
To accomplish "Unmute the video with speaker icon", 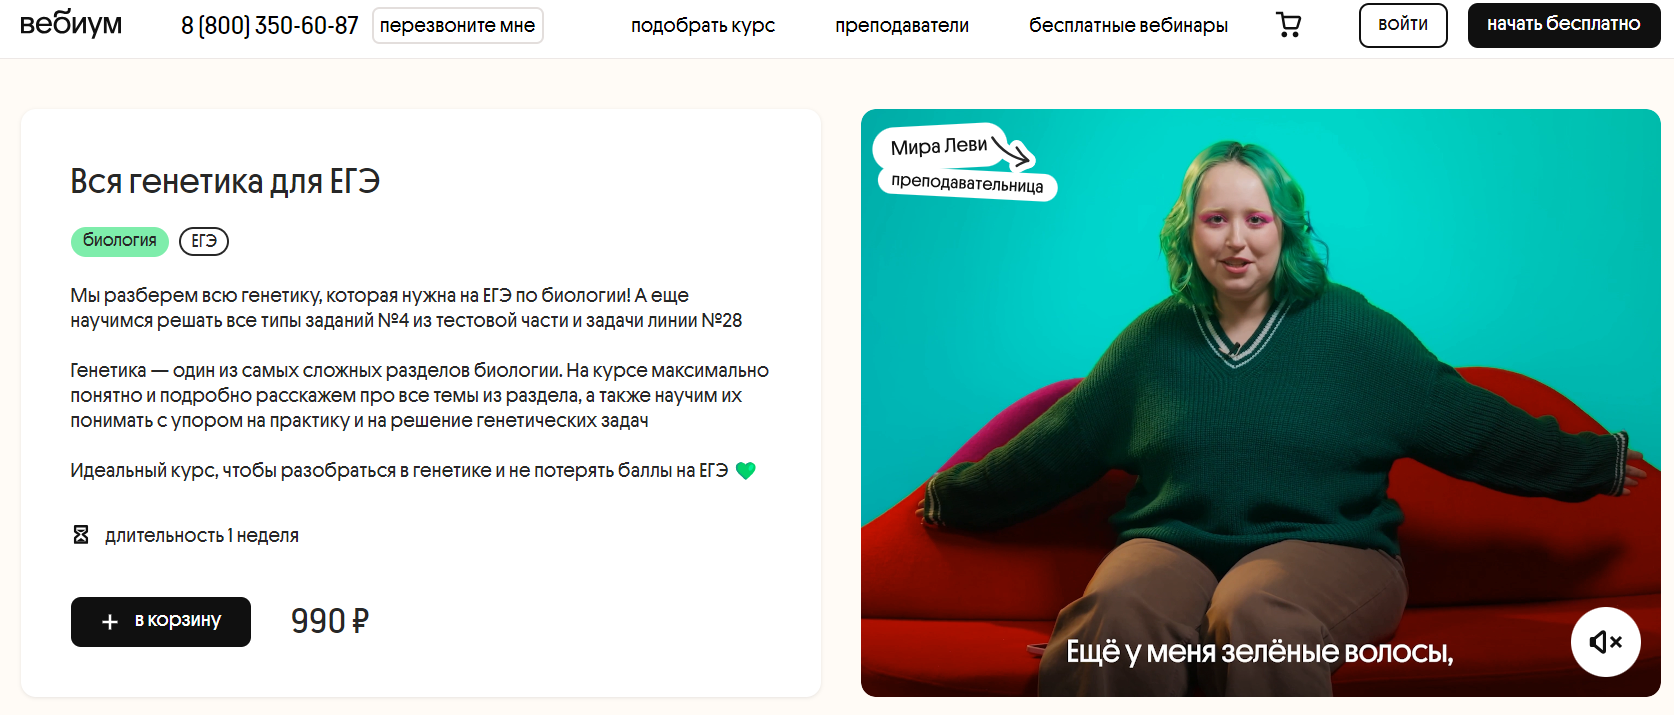I will pyautogui.click(x=1605, y=642).
